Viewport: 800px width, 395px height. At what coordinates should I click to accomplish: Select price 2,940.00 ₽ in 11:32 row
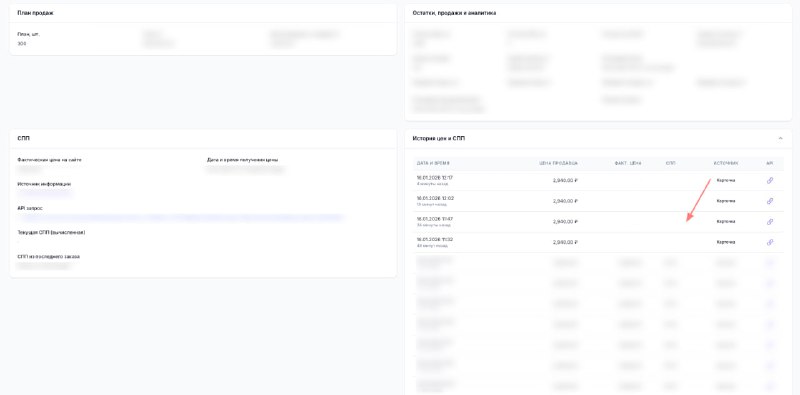[x=565, y=242]
